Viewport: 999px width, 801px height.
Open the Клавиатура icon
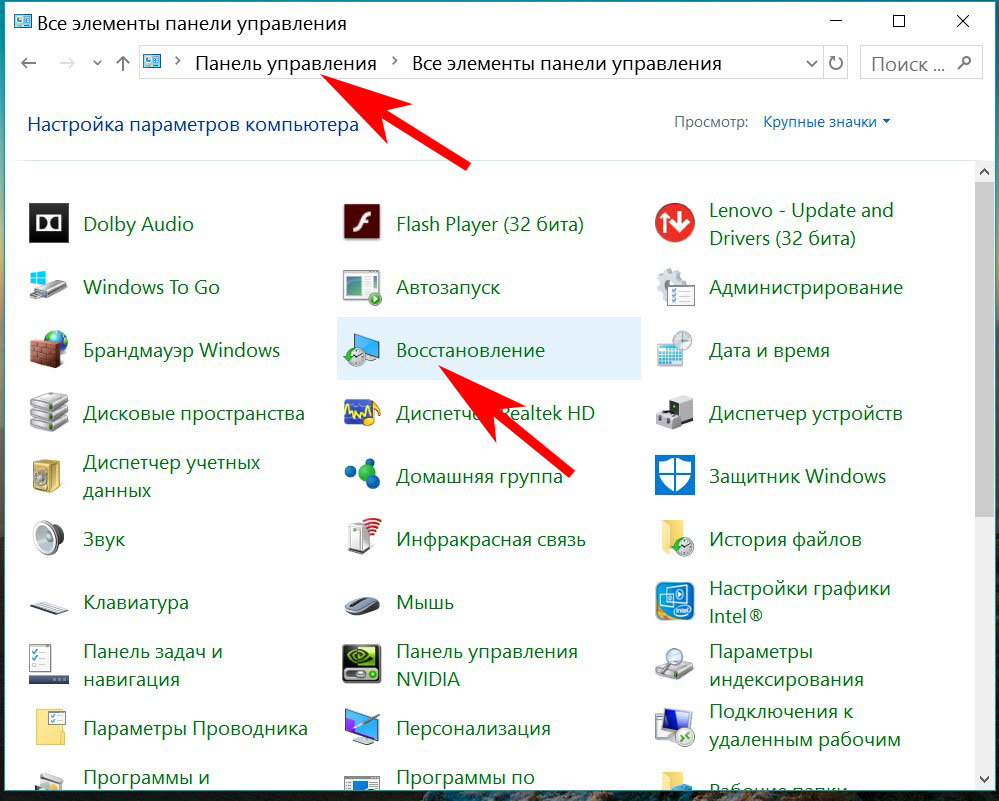coord(48,606)
